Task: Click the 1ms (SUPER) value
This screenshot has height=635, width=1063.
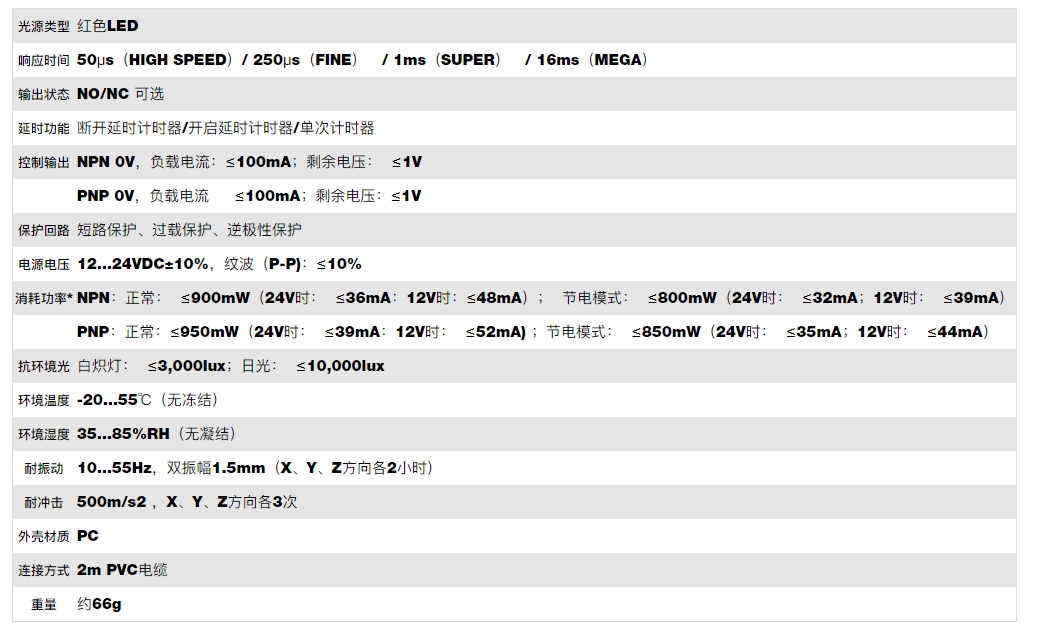Action: (447, 60)
